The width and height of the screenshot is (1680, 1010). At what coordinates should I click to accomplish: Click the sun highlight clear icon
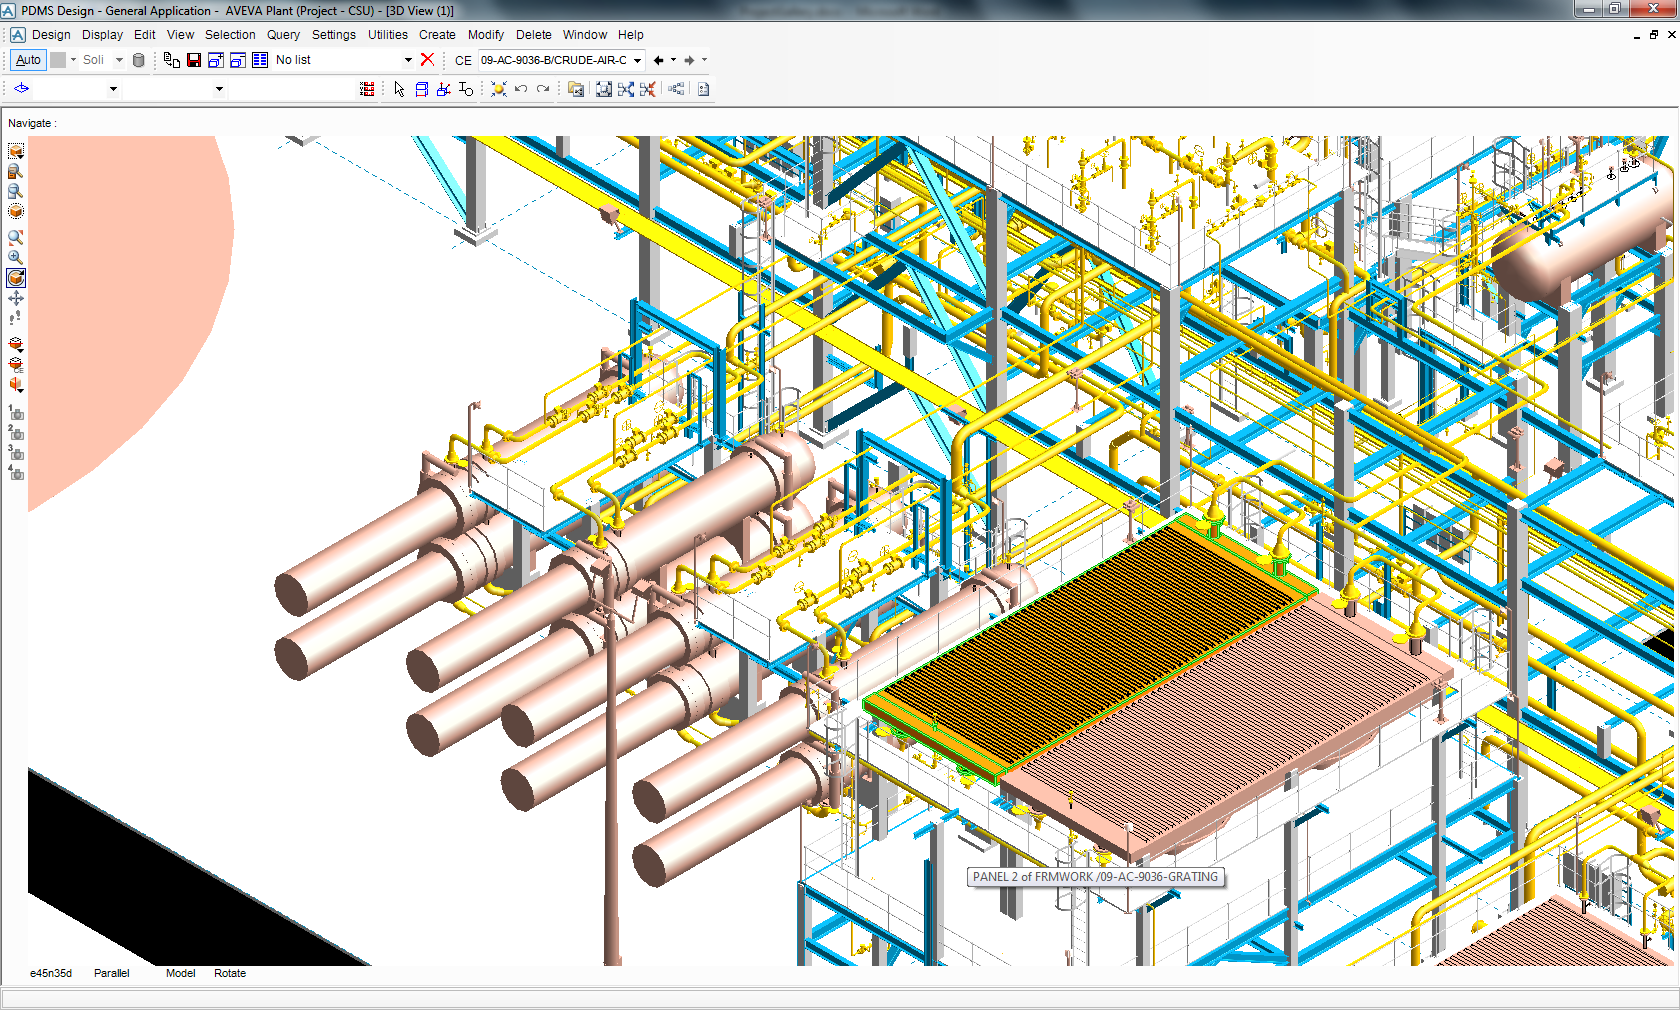point(499,89)
